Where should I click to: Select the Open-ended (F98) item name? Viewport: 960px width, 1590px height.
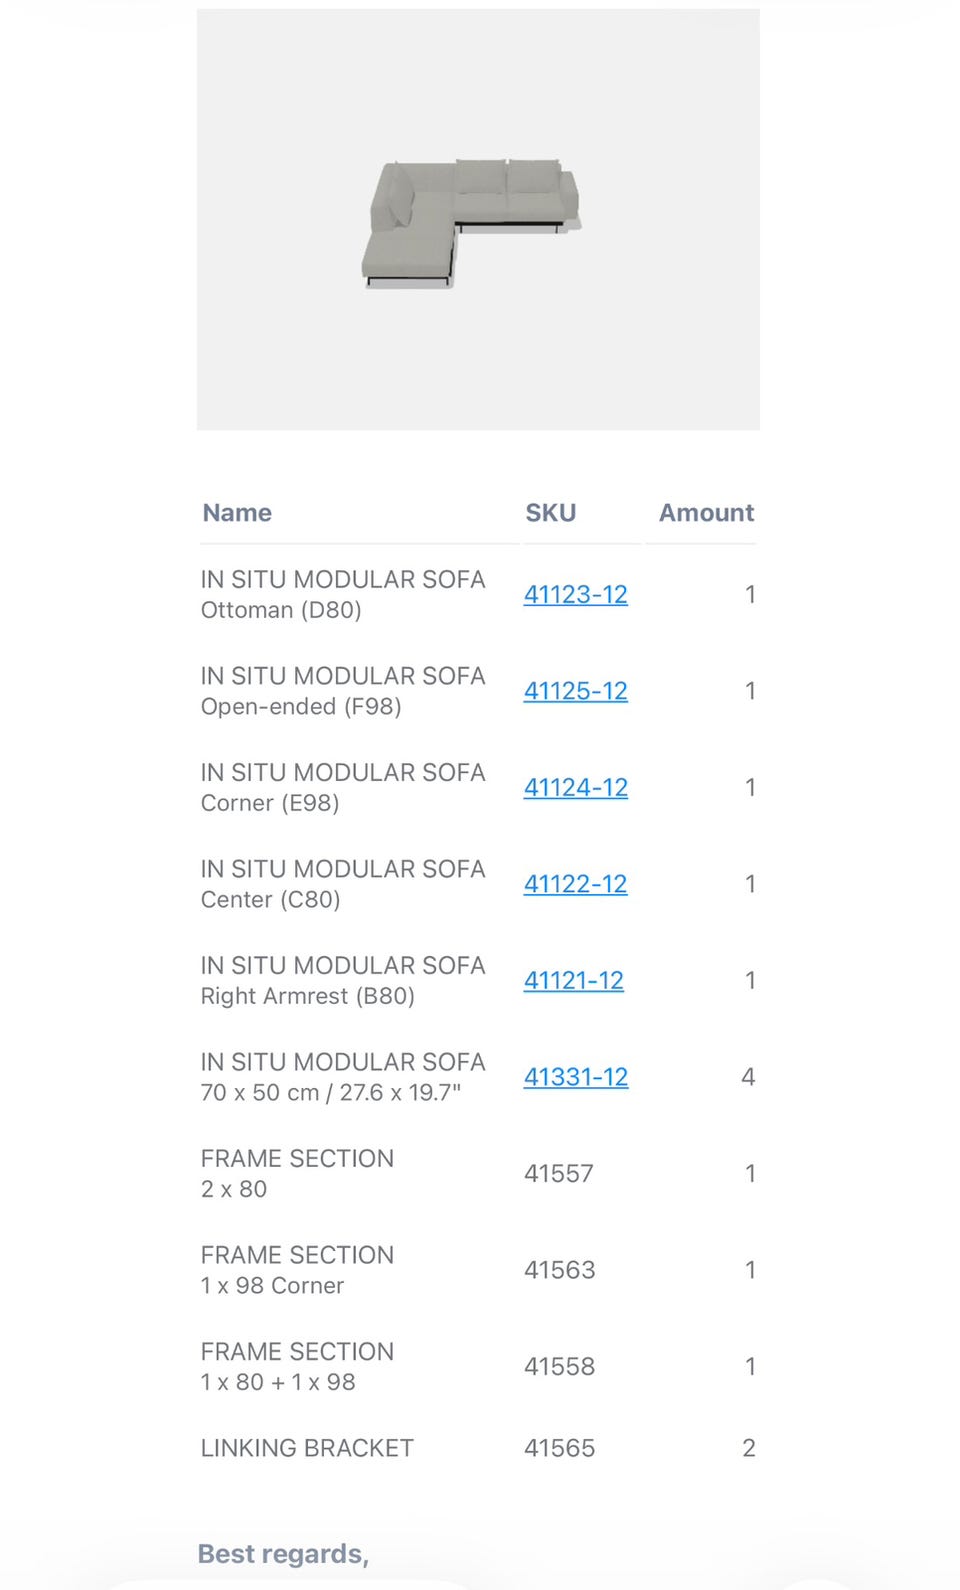point(300,707)
